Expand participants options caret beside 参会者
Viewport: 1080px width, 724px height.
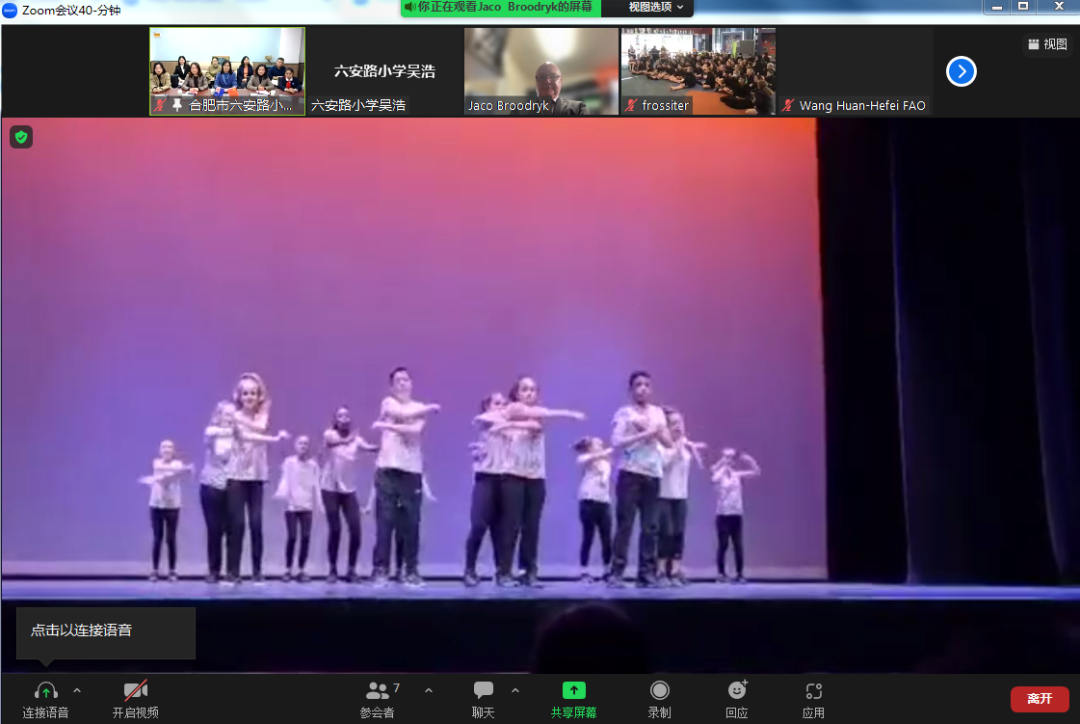[428, 690]
